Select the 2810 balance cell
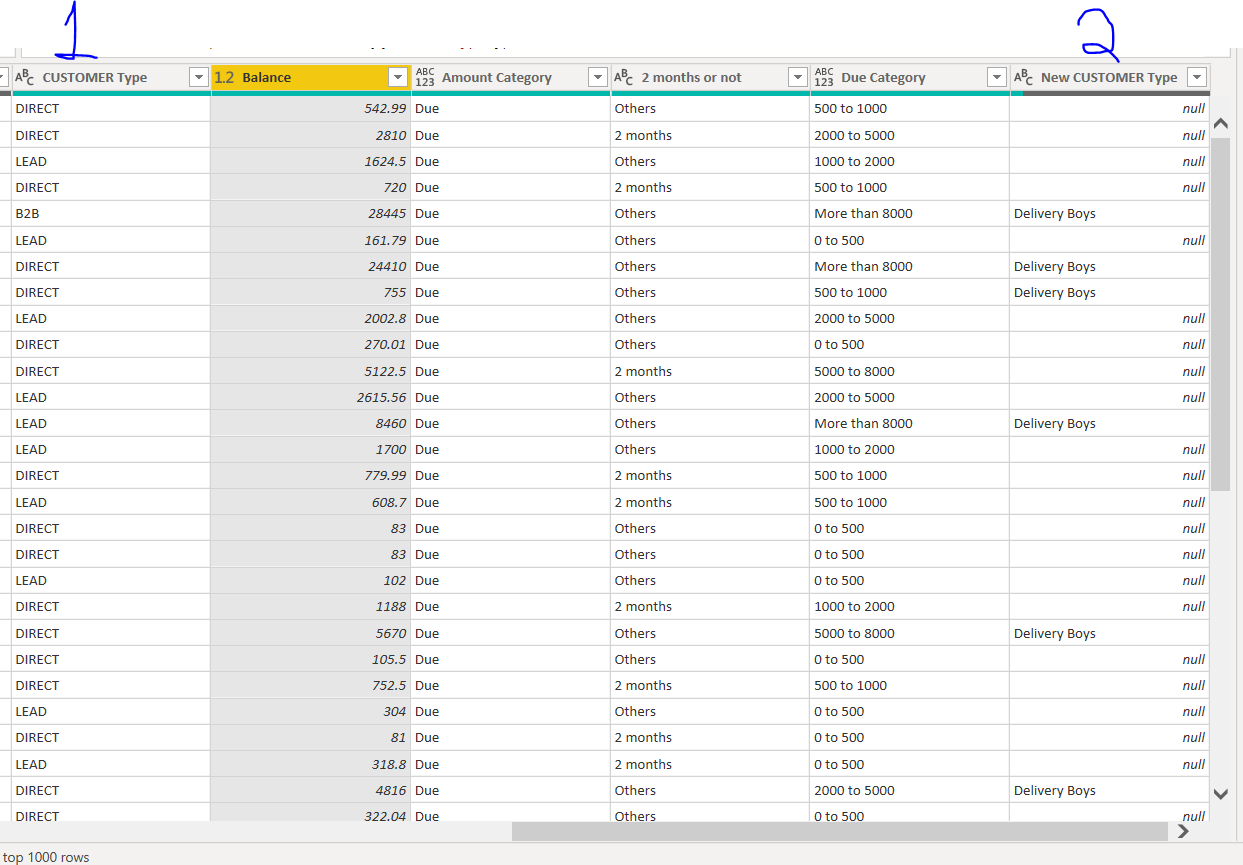This screenshot has height=865, width=1243. point(311,135)
